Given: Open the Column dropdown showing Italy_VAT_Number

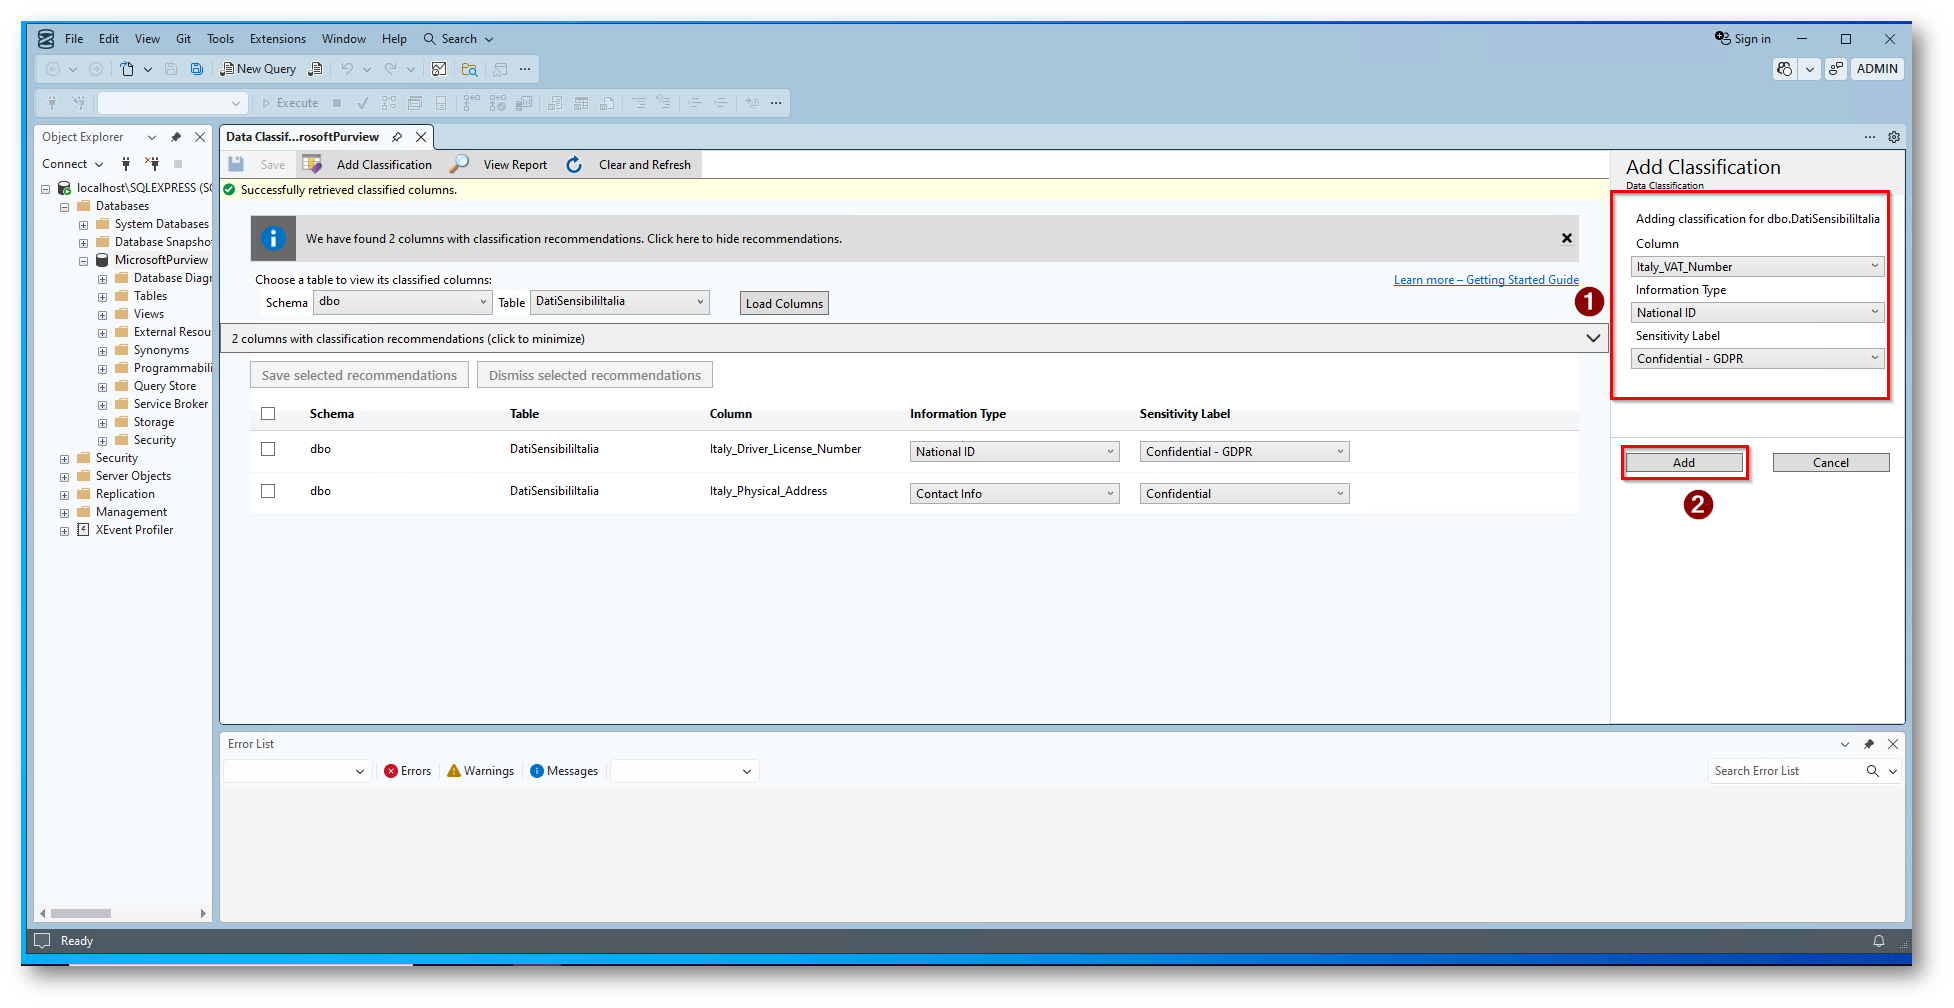Looking at the screenshot, I should (x=1757, y=267).
